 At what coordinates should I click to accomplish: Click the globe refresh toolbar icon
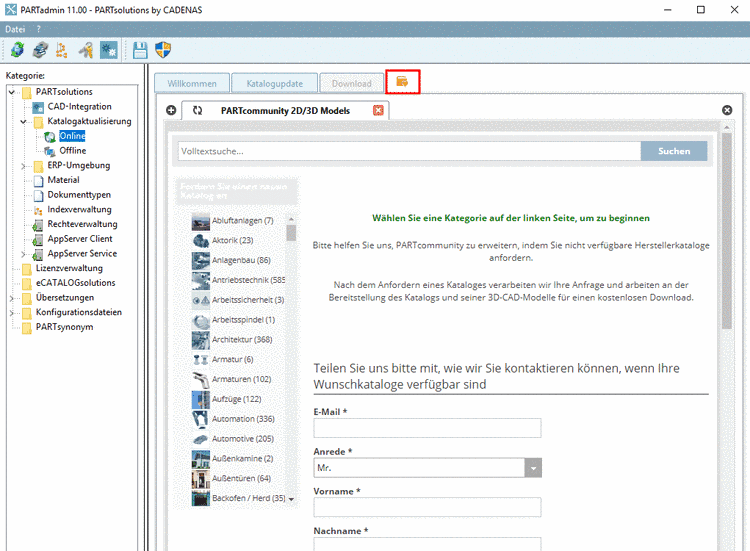18,50
